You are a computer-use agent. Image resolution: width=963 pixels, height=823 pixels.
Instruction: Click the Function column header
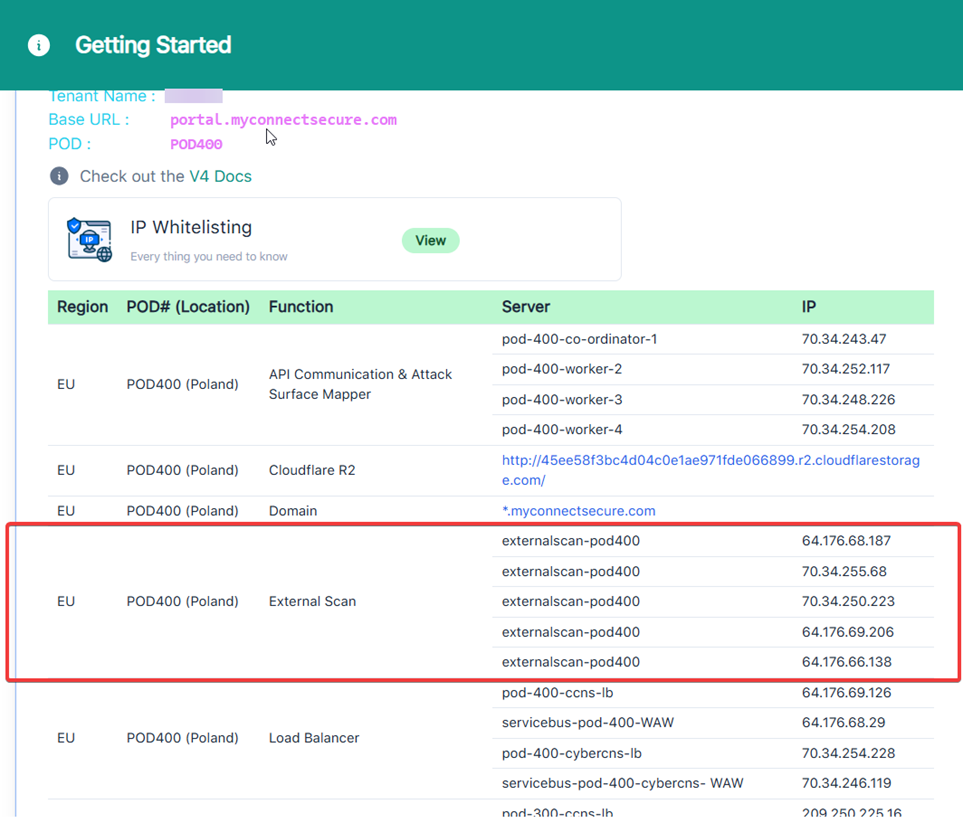pyautogui.click(x=301, y=307)
